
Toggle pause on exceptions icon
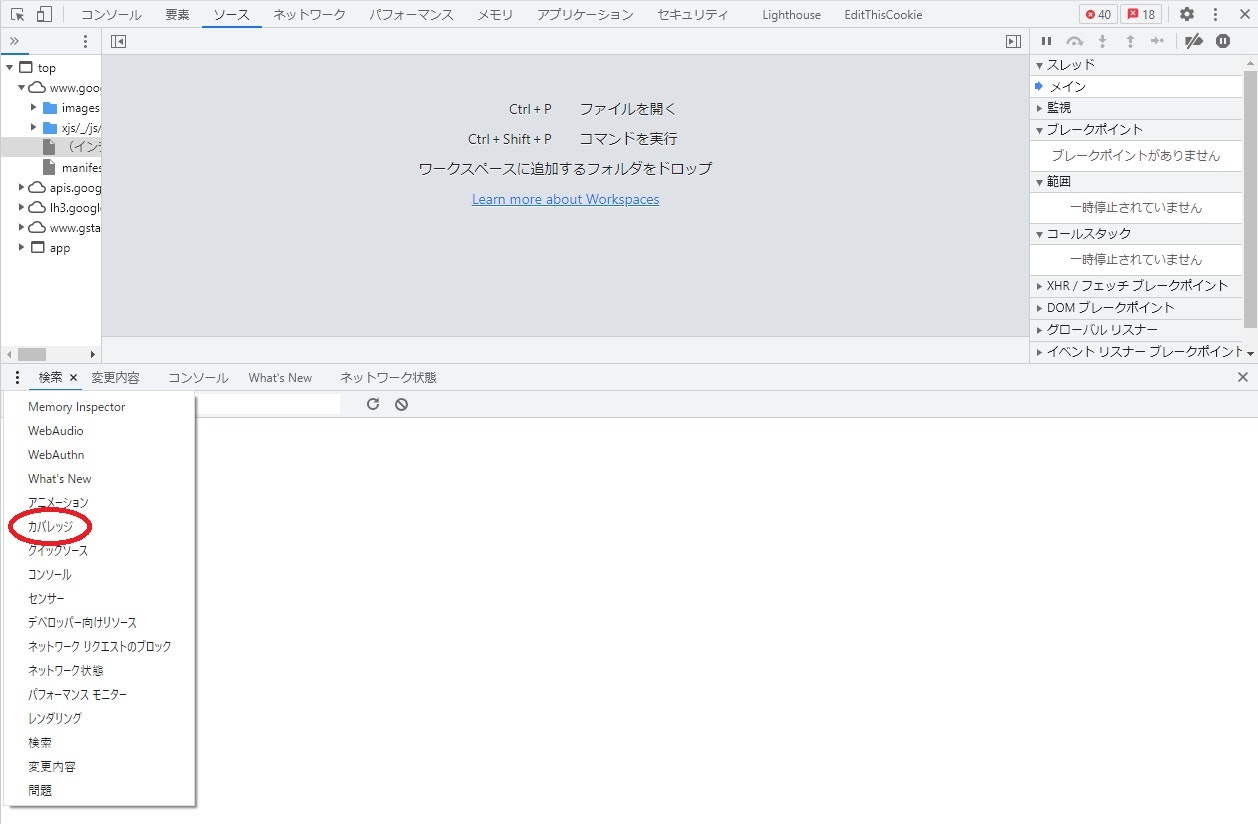tap(1223, 41)
